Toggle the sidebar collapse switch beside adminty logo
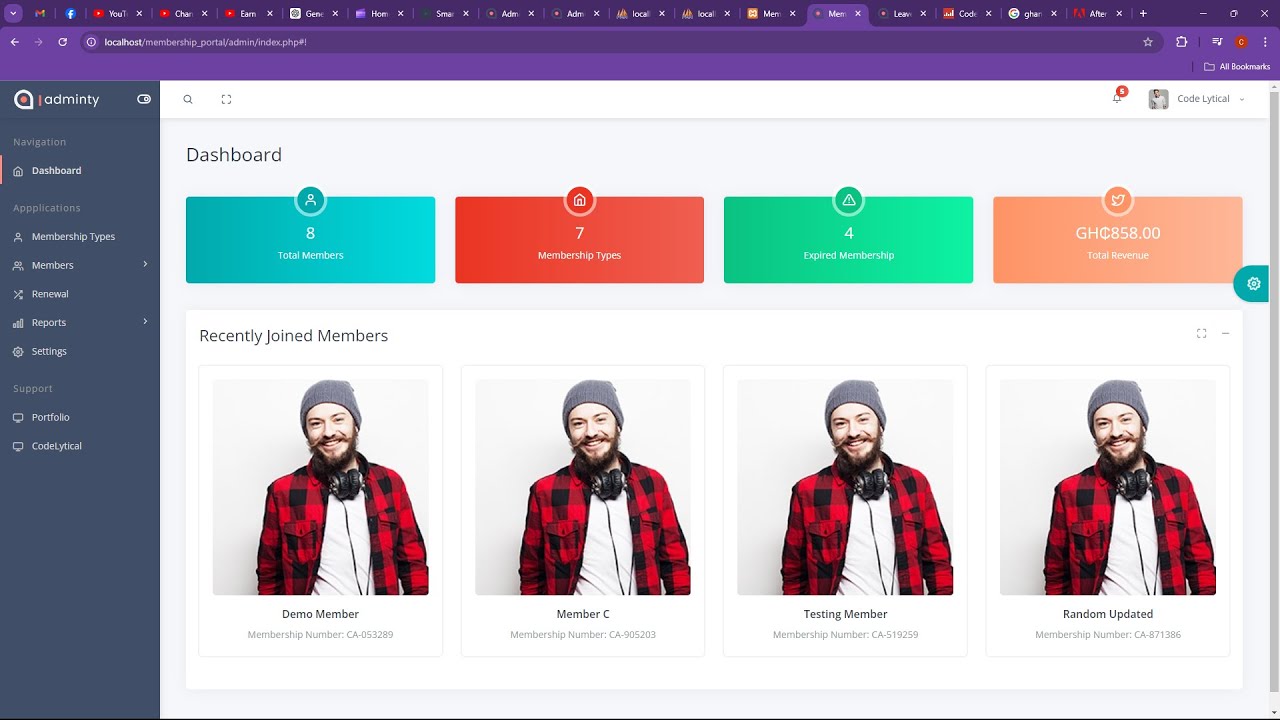 pos(144,99)
